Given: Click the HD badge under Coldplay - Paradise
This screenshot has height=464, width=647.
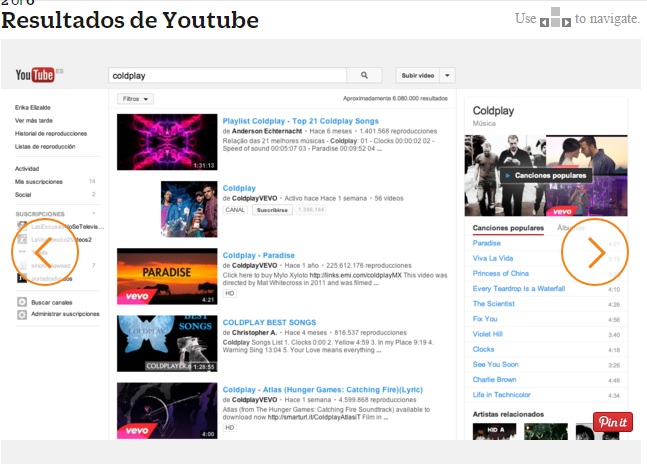Looking at the screenshot, I should pyautogui.click(x=230, y=293).
